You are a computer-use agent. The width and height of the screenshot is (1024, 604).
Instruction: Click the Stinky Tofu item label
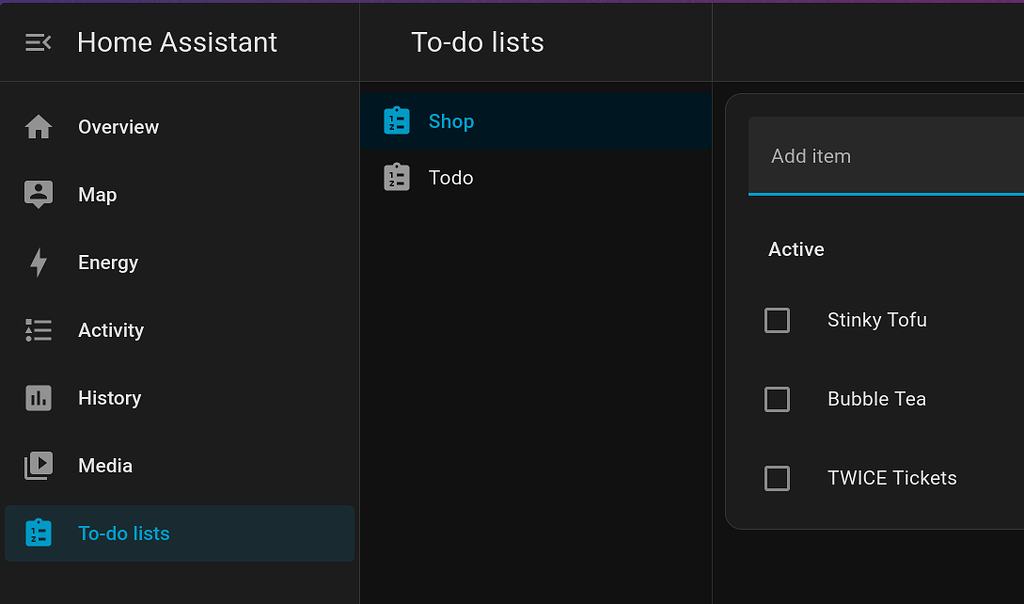tap(877, 320)
